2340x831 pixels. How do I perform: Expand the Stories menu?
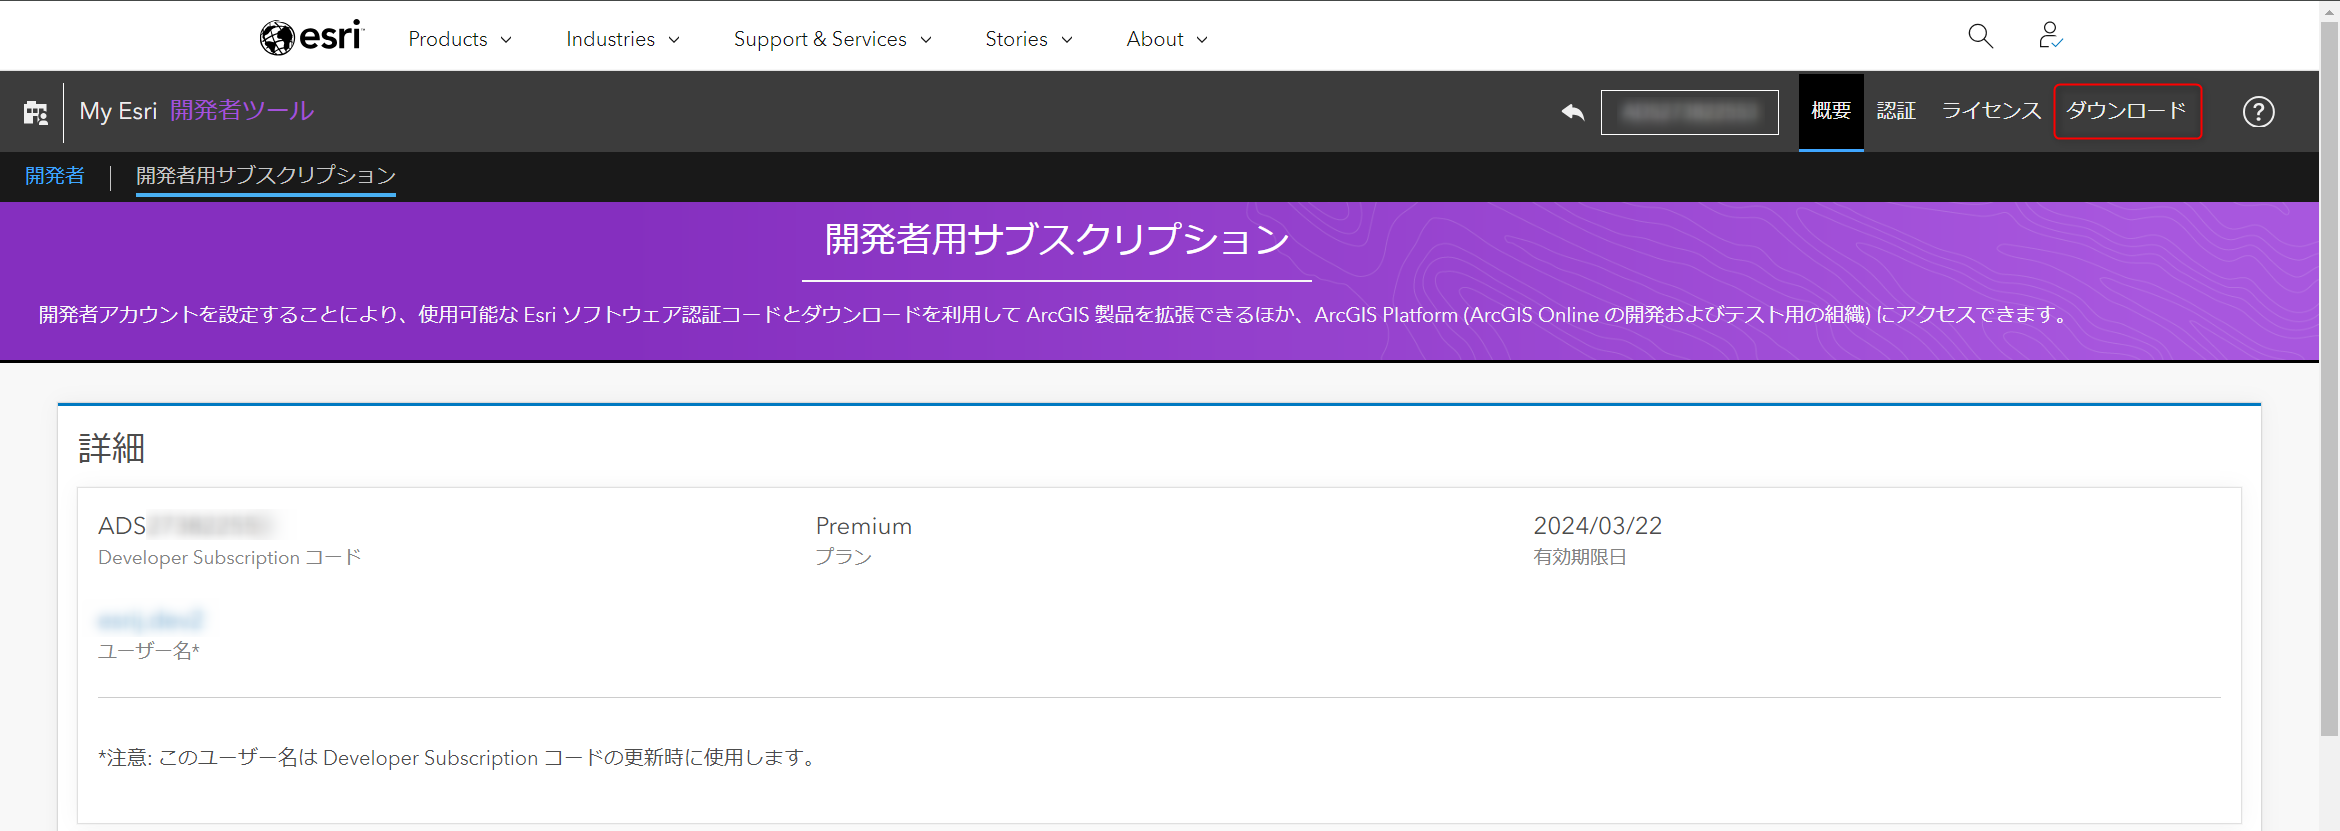1029,39
